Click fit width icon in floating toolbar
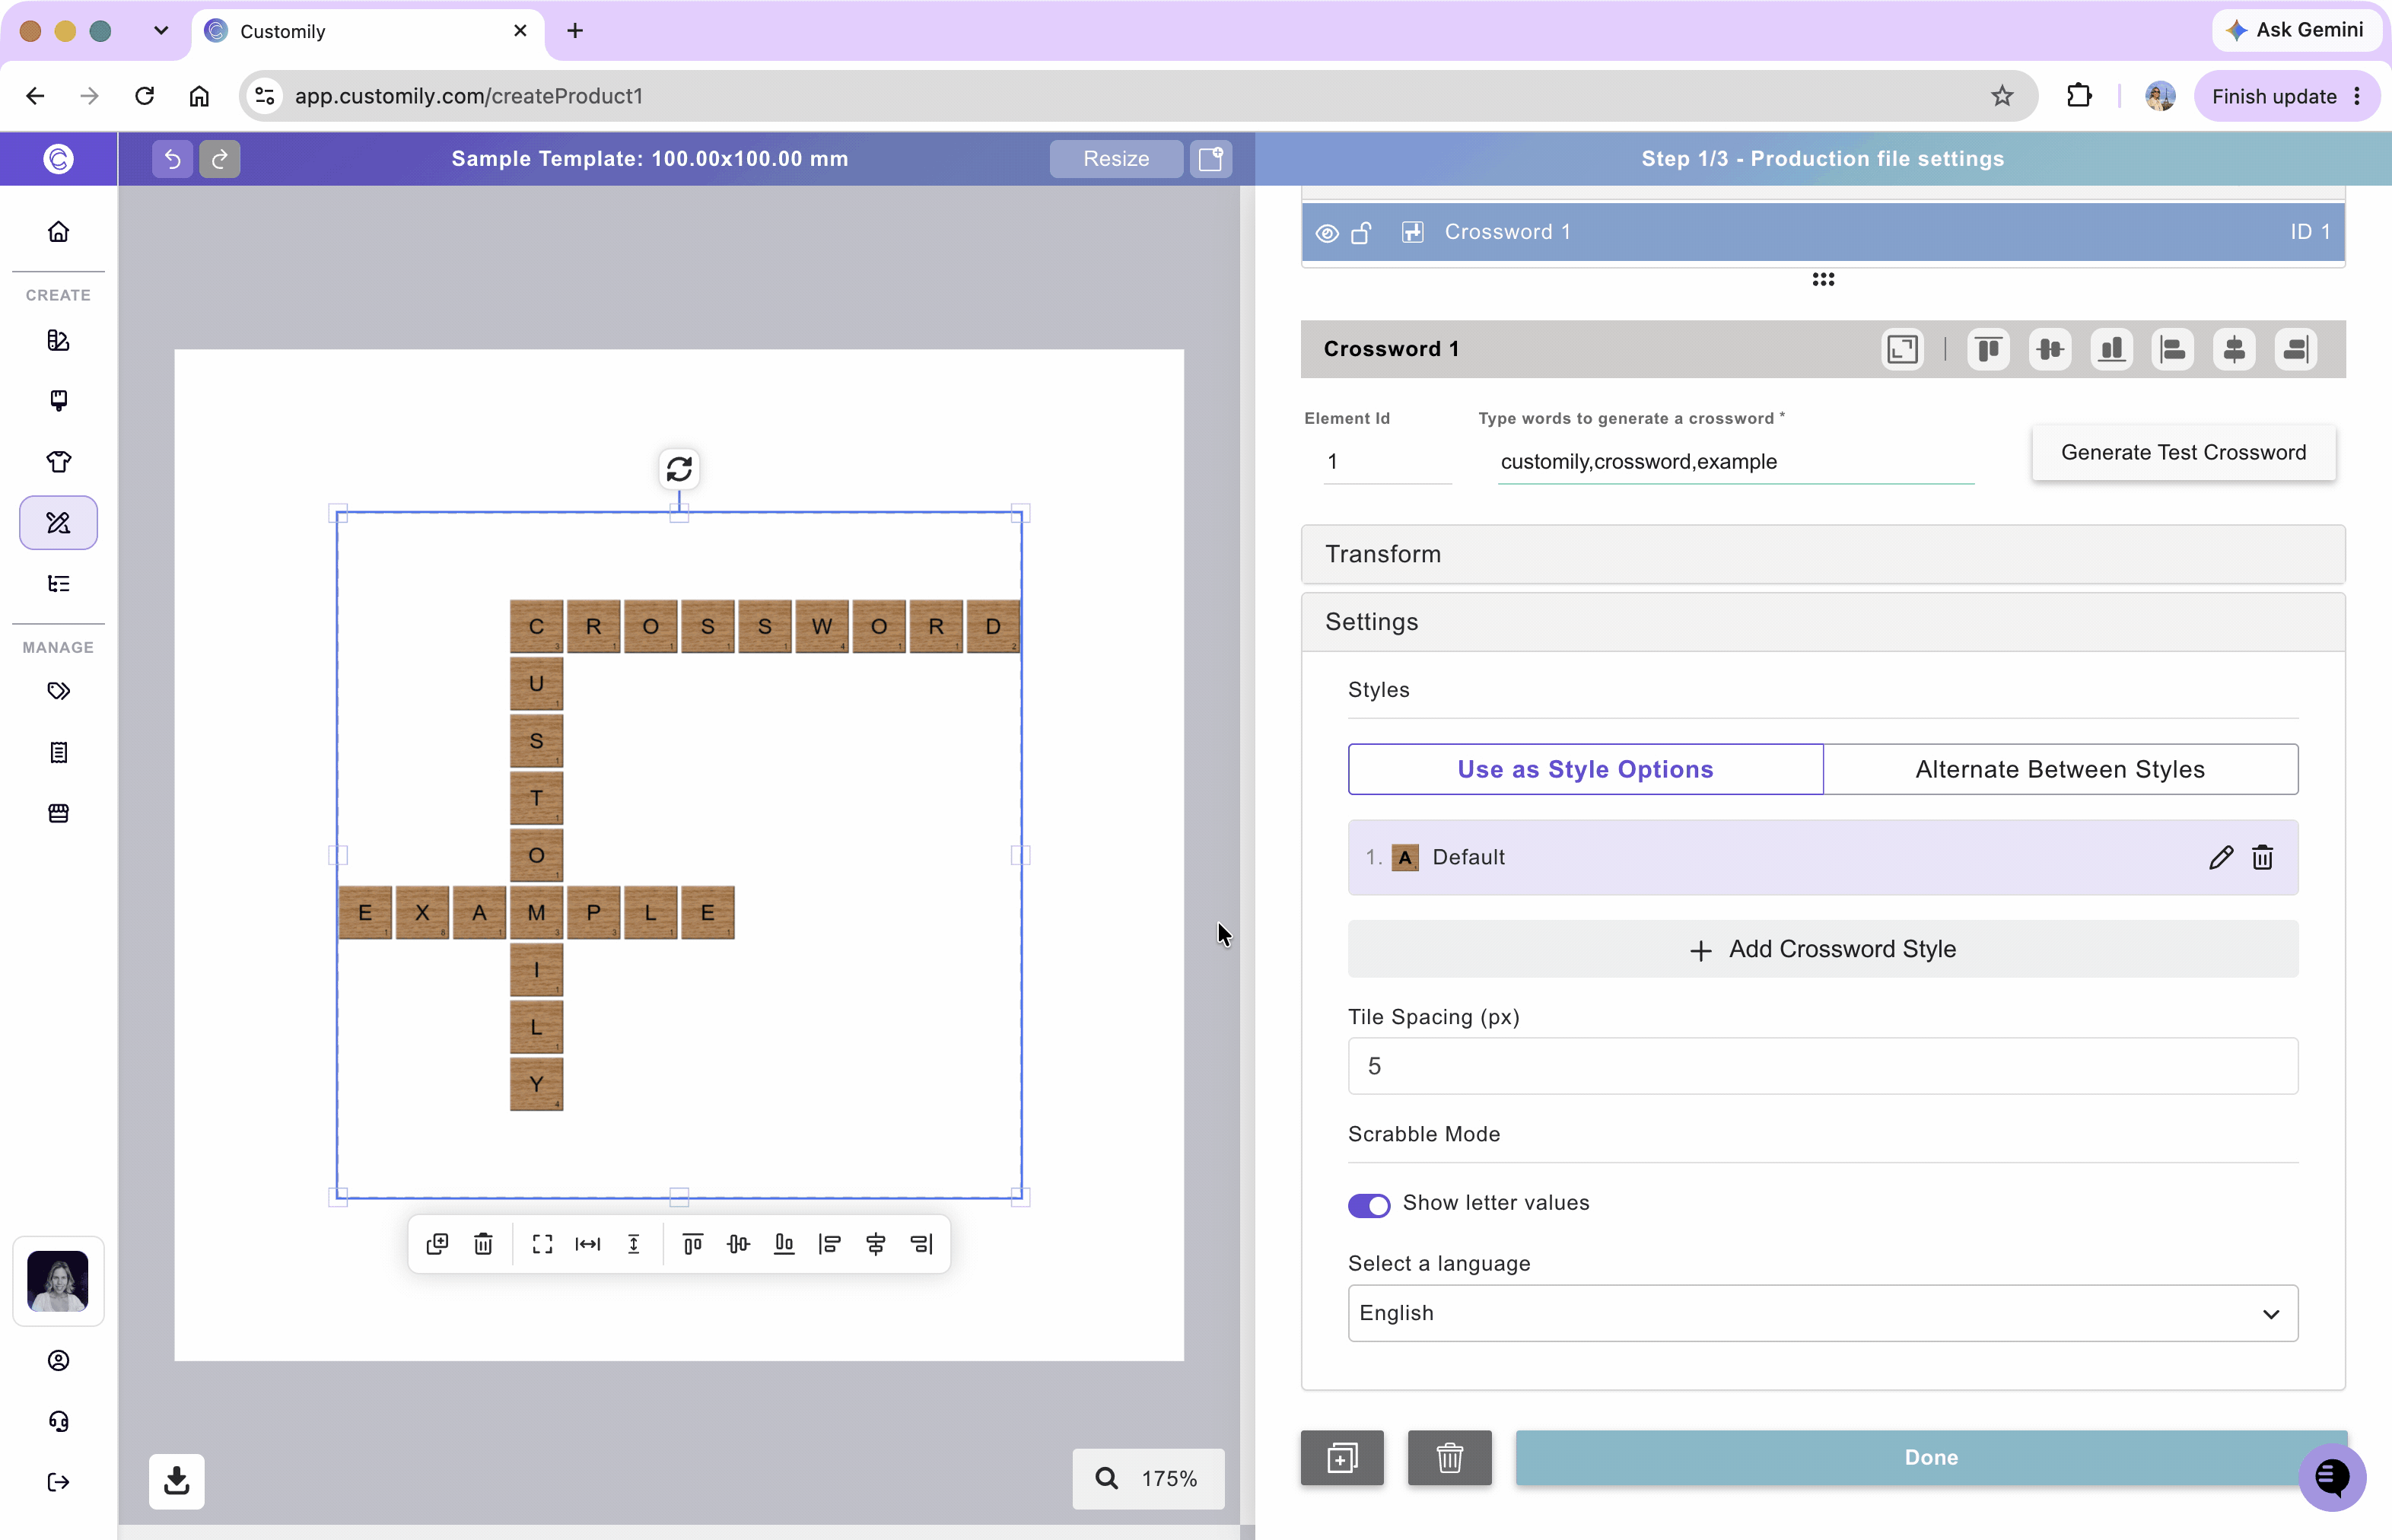Screen dimensions: 2392x1540 point(588,1244)
